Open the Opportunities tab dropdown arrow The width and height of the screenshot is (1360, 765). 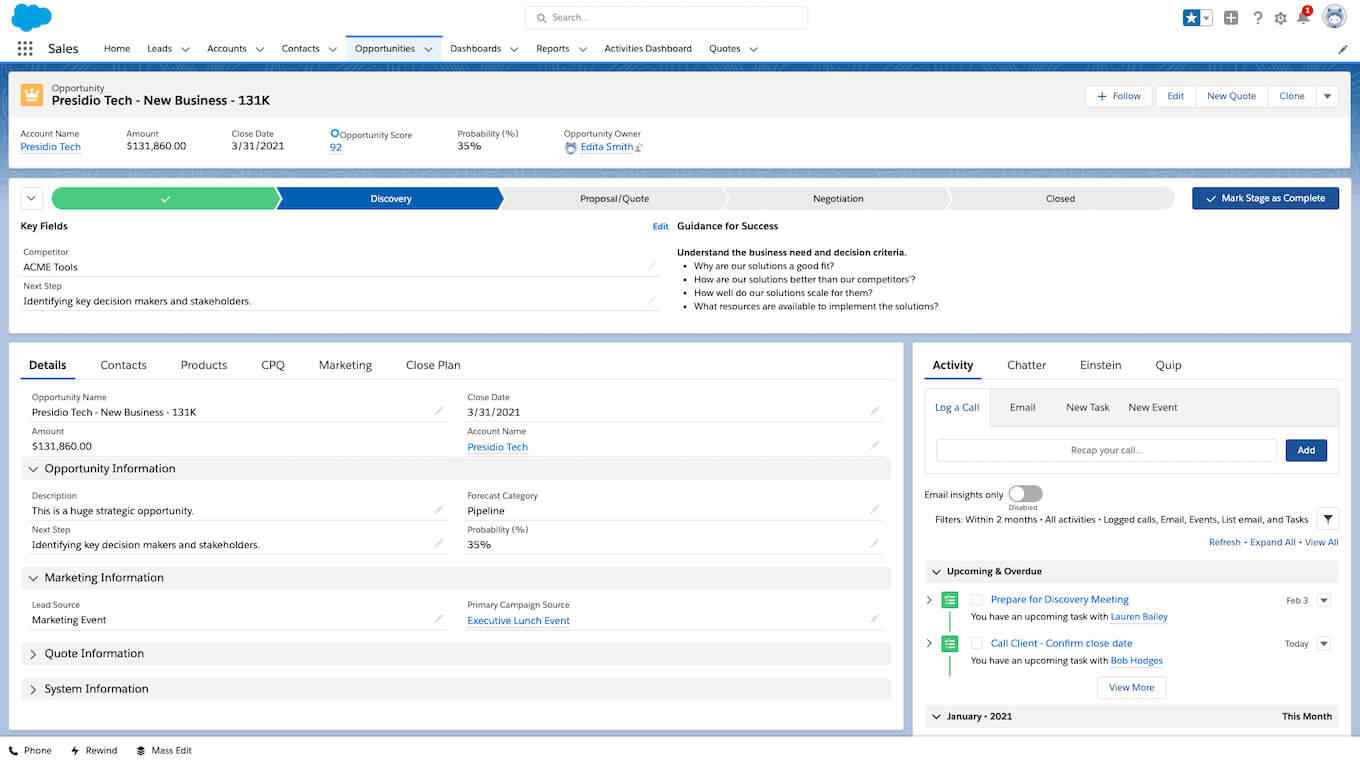pyautogui.click(x=428, y=49)
